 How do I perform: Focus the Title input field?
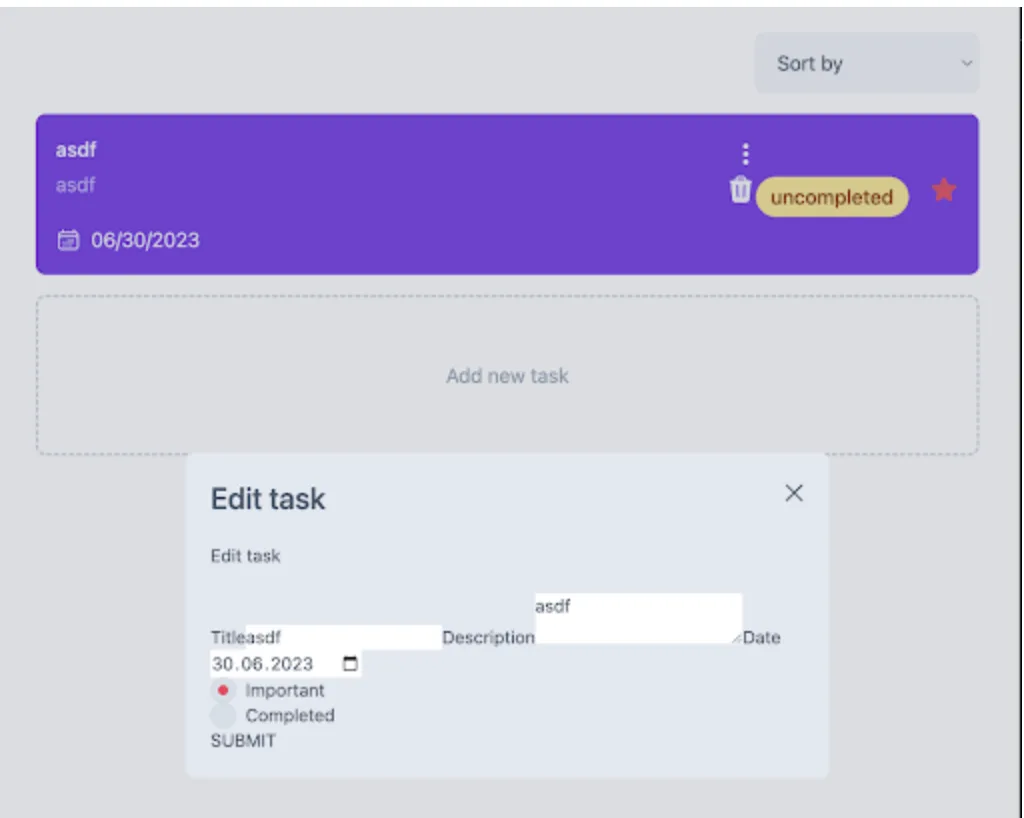click(x=343, y=637)
